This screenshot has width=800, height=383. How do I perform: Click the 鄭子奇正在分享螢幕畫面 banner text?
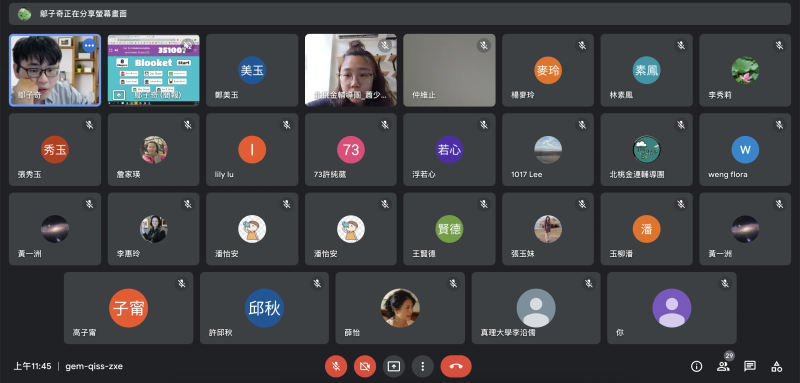(x=83, y=14)
